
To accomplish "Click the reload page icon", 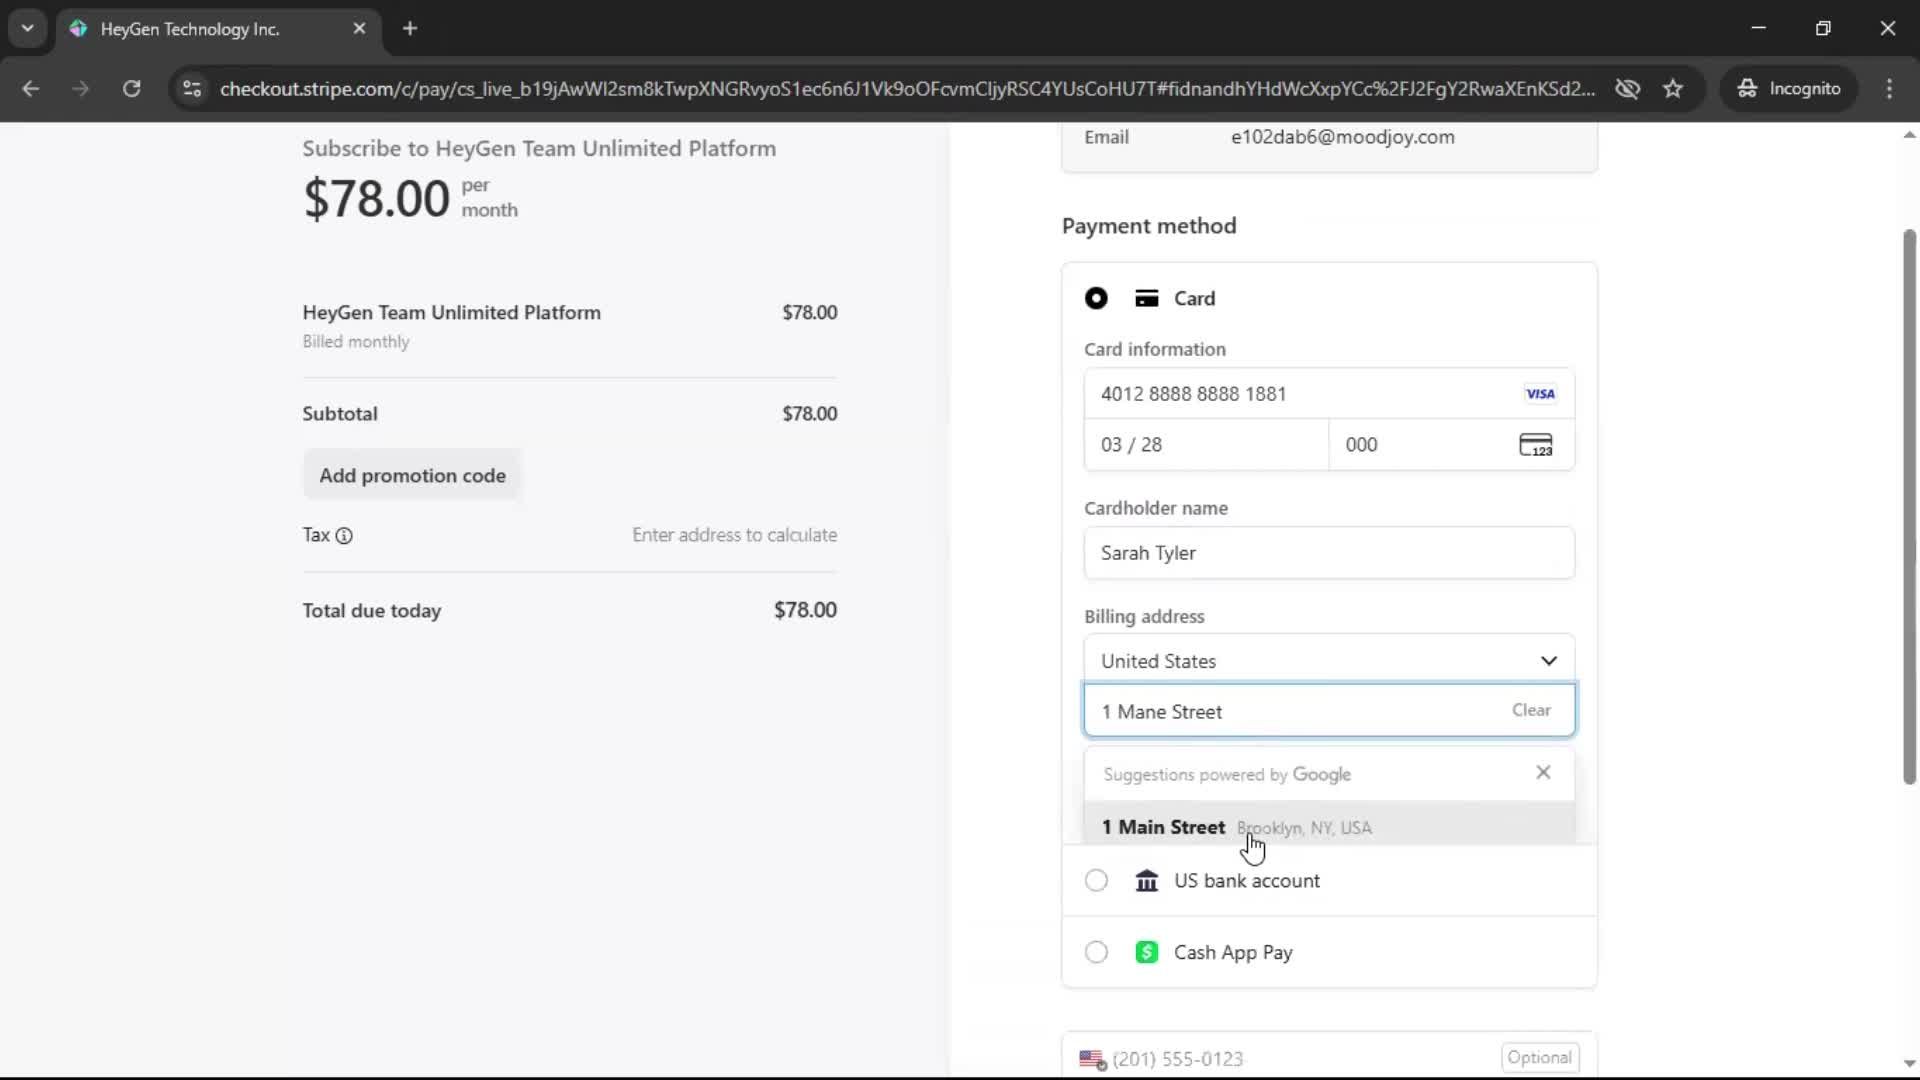I will pos(131,89).
